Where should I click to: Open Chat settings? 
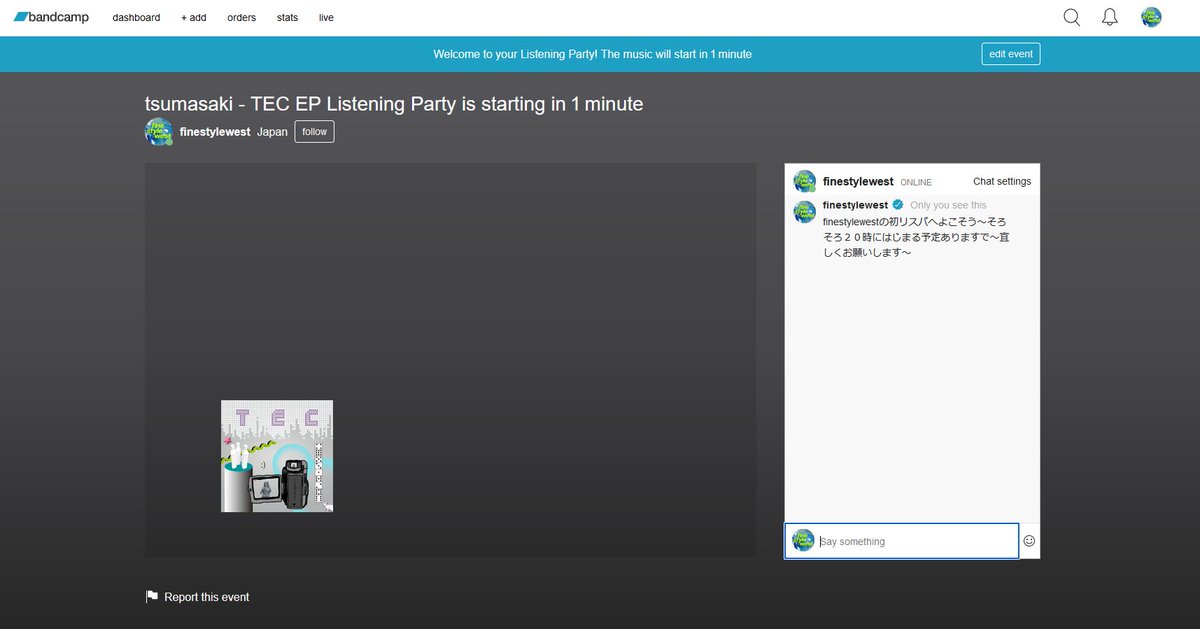1002,182
